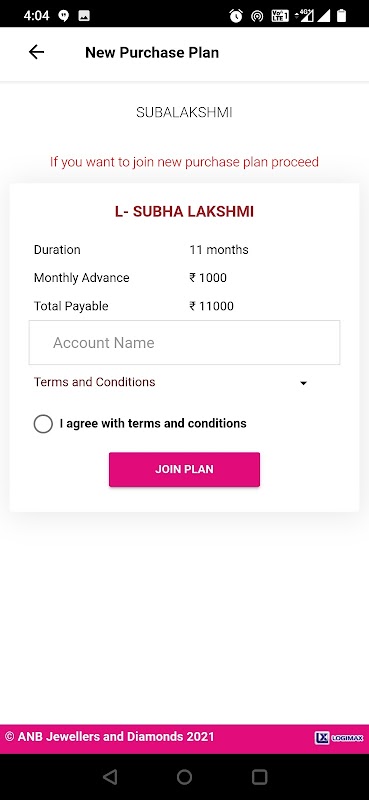Tap the alarm clock status icon
This screenshot has height=800, width=369.
click(236, 16)
